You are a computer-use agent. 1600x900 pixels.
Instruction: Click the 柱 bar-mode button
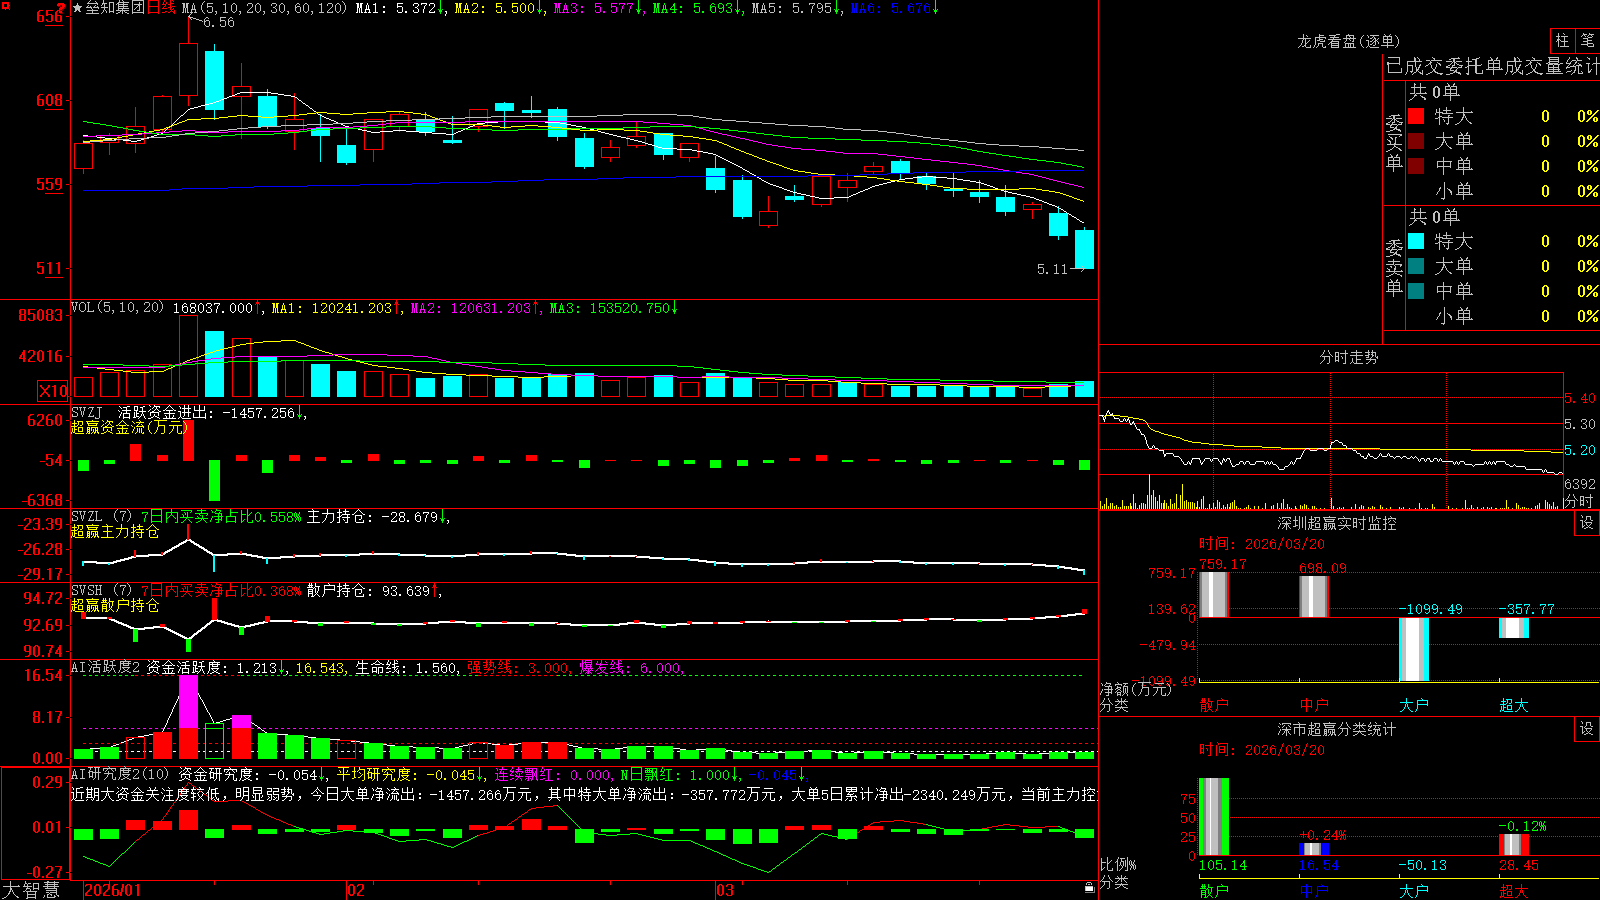[1562, 41]
